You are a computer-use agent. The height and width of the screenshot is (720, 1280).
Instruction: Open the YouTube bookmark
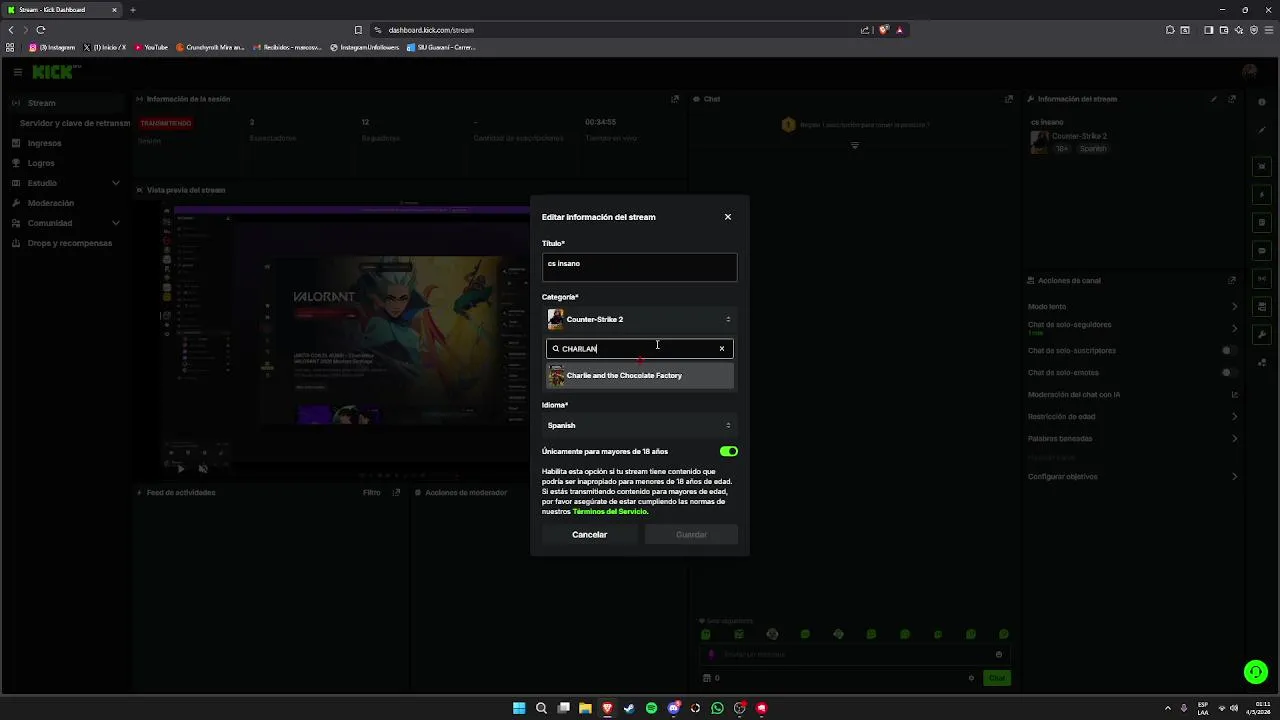pos(151,47)
